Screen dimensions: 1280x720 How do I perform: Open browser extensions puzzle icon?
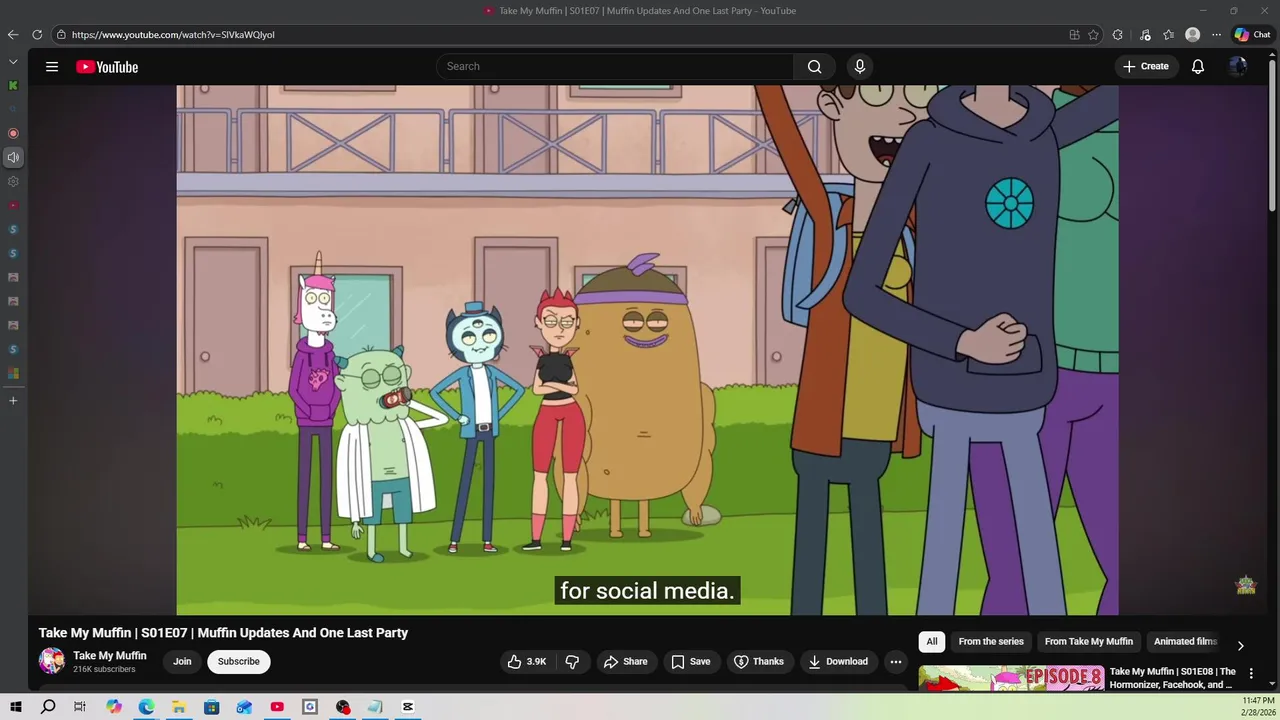(1117, 35)
